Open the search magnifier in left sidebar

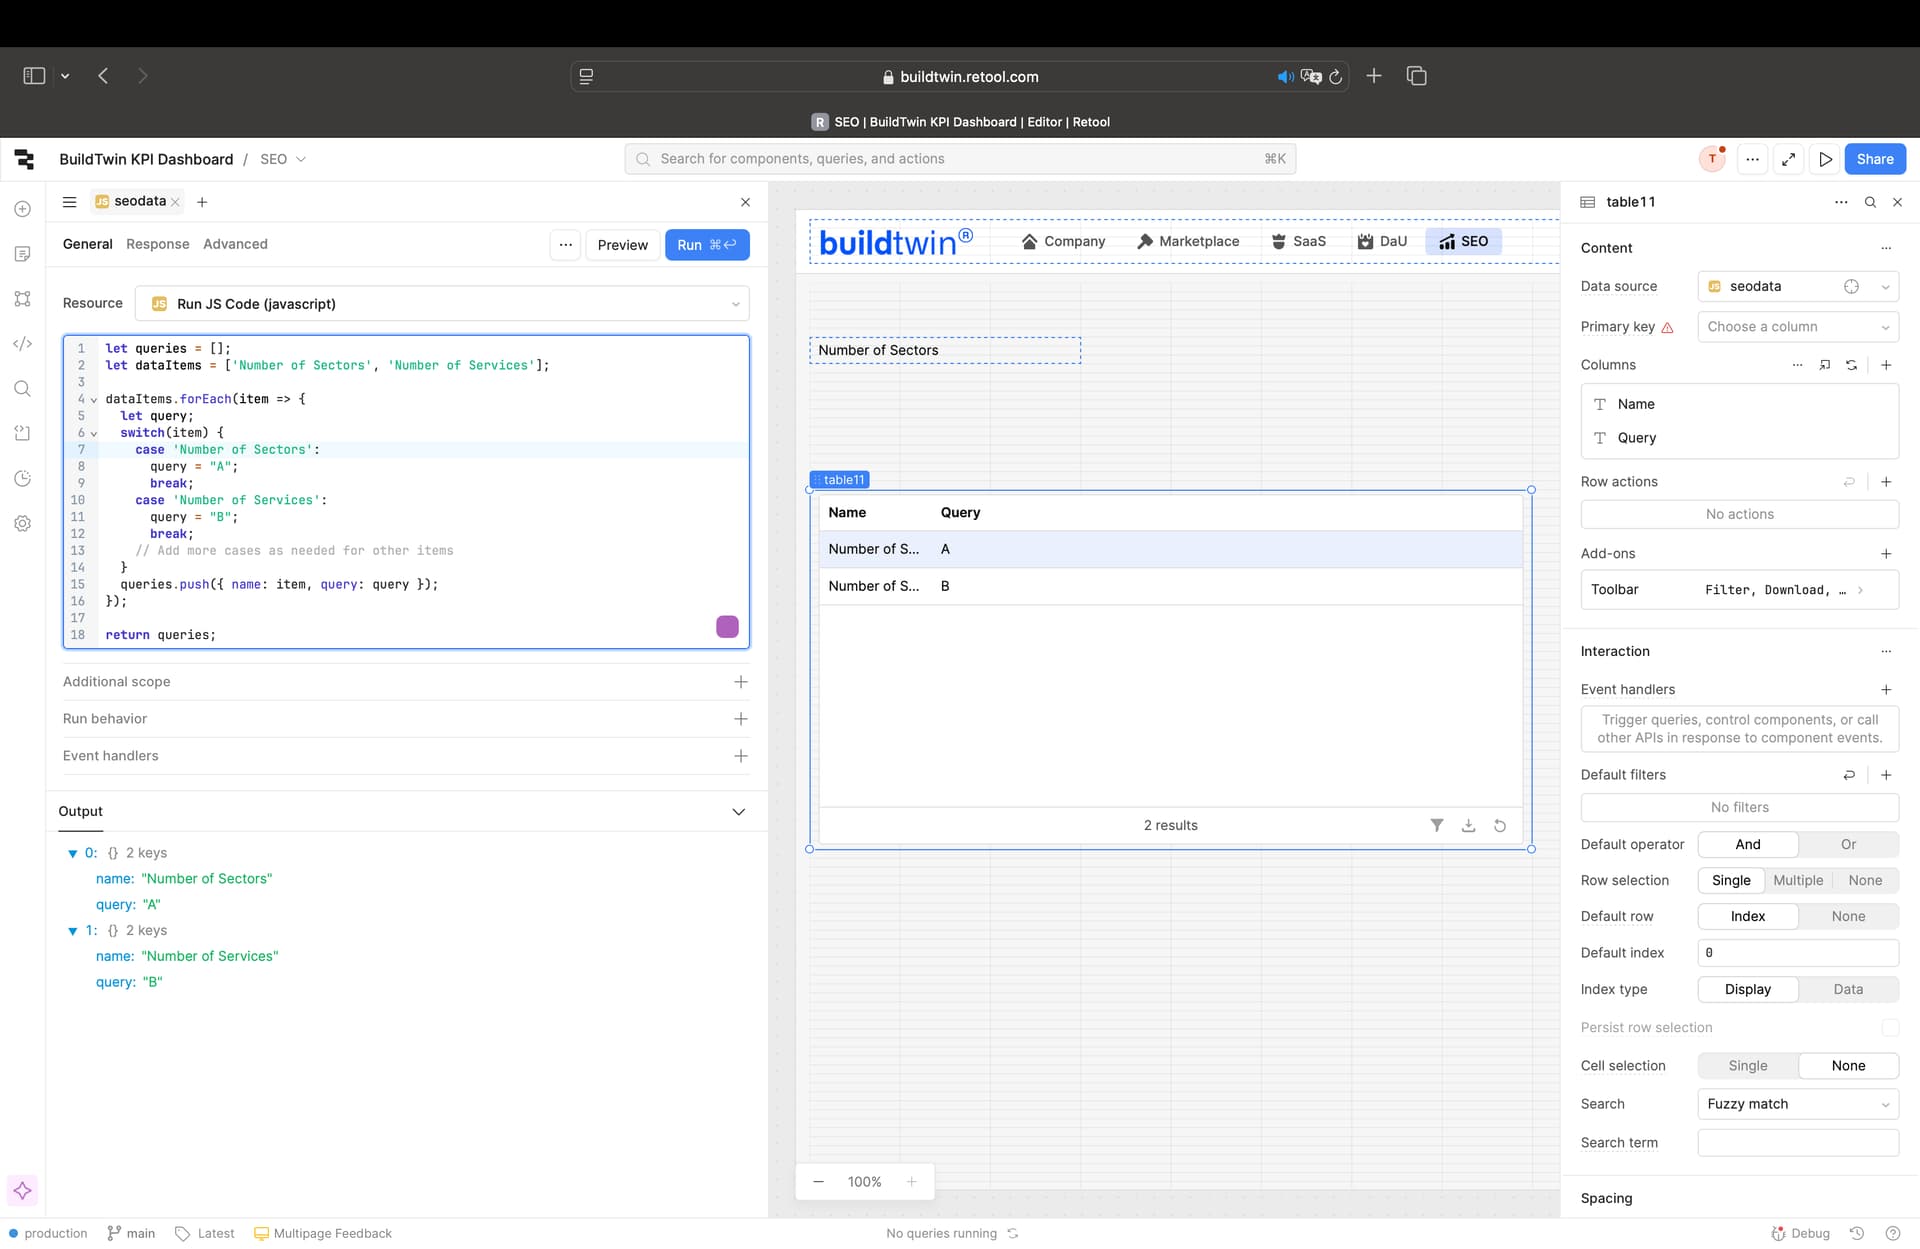point(22,389)
